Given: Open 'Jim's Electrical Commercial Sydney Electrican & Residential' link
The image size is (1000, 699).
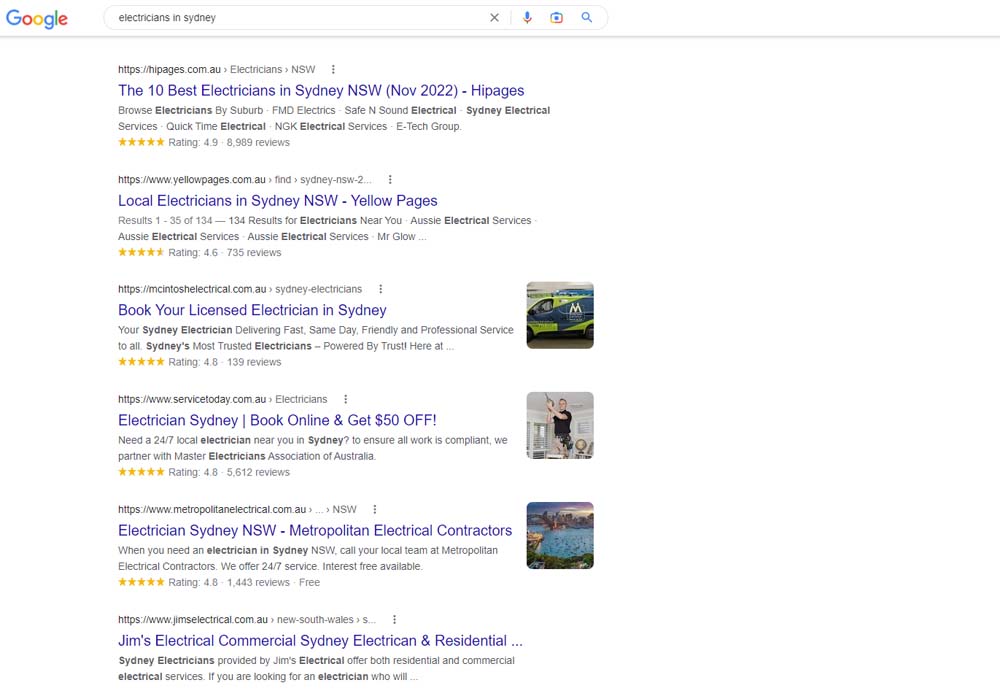Looking at the screenshot, I should (x=320, y=641).
